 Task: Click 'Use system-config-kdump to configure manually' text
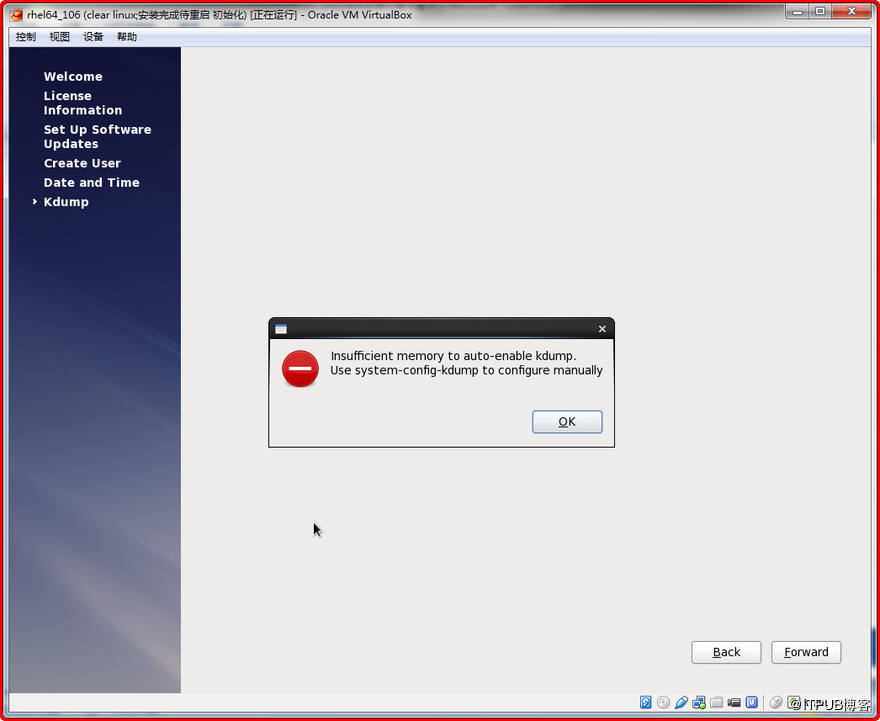click(x=466, y=370)
